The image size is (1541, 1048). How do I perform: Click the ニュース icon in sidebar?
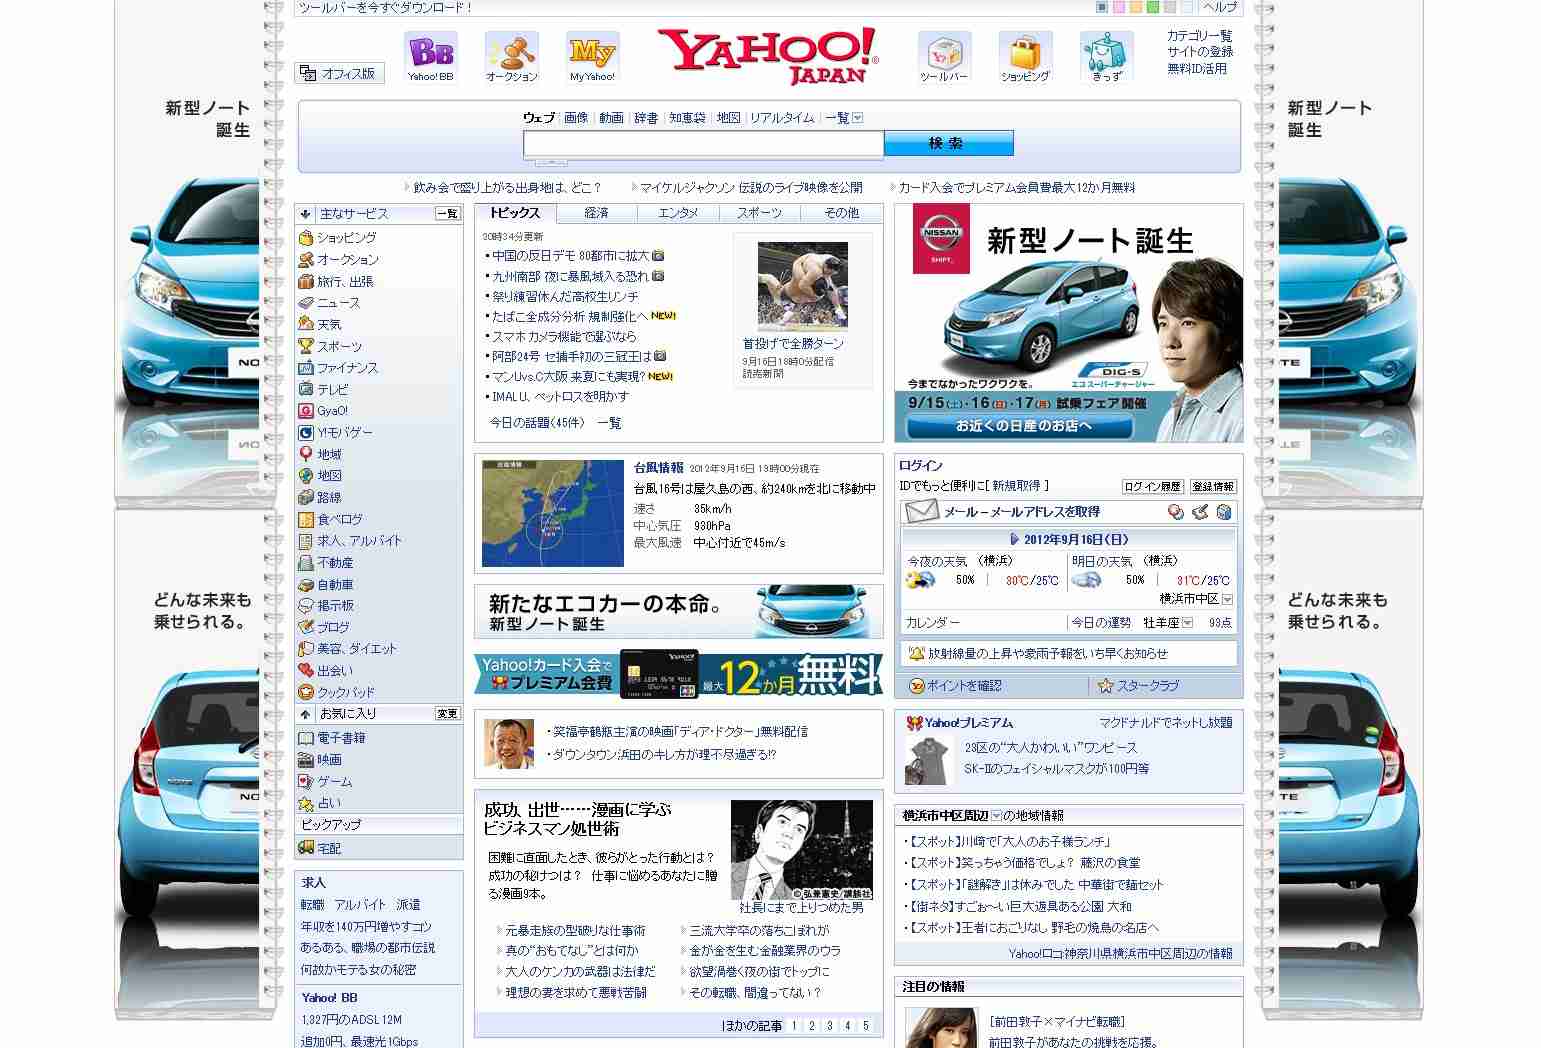(x=306, y=303)
